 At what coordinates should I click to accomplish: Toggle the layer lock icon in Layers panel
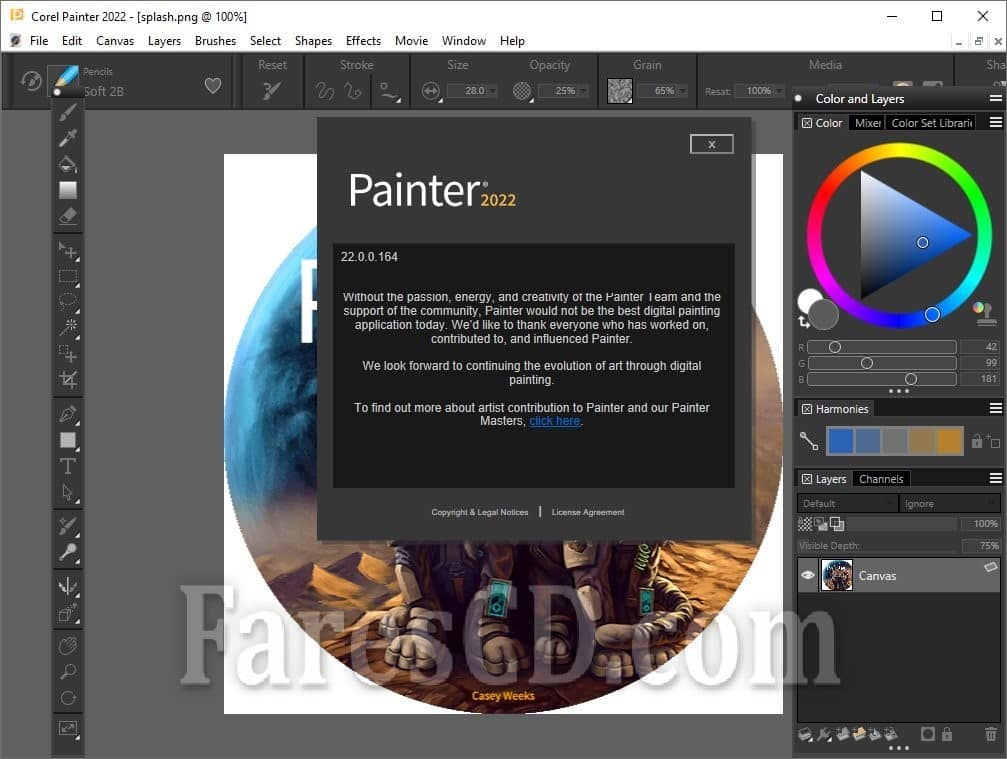(x=947, y=733)
